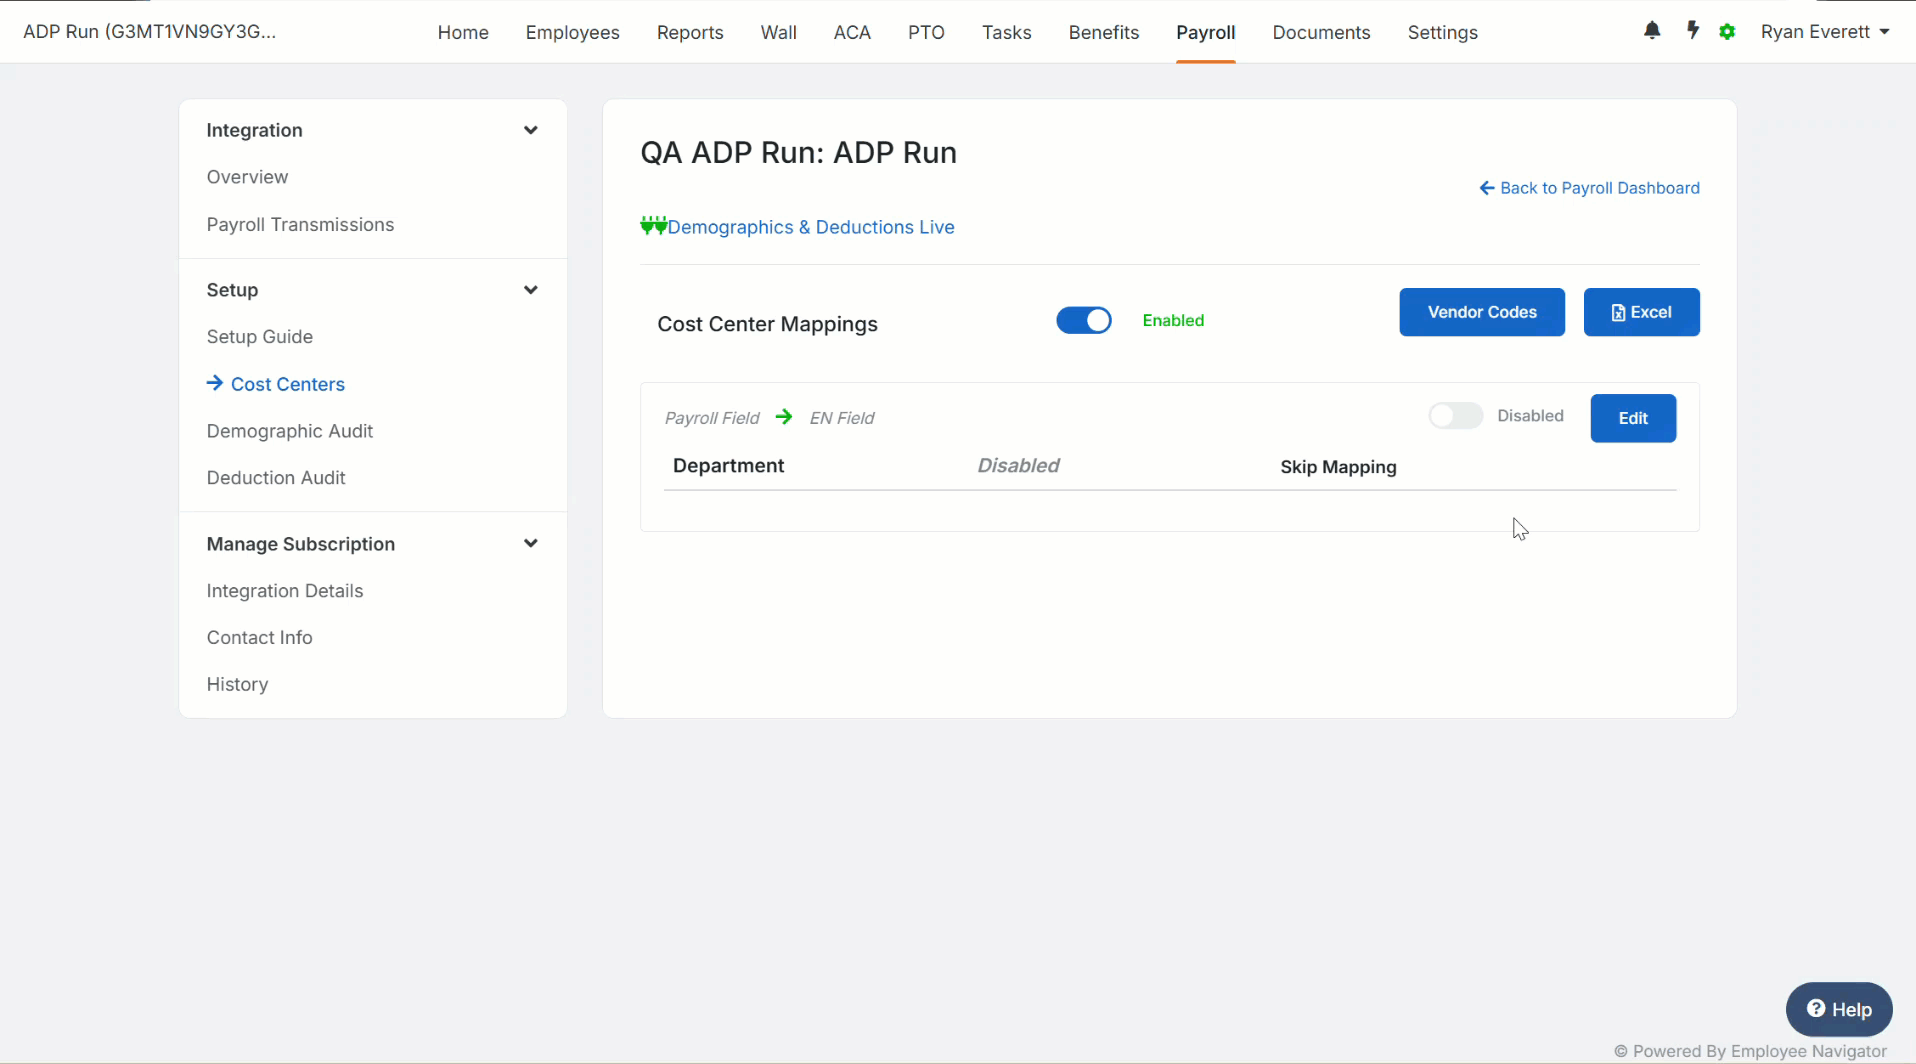Collapse the Manage Subscription section

[531, 544]
